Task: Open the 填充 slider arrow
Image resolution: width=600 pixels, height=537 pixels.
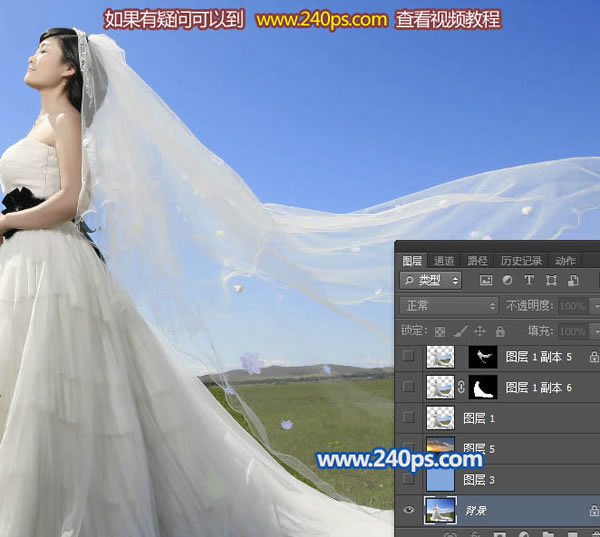Action: 596,331
